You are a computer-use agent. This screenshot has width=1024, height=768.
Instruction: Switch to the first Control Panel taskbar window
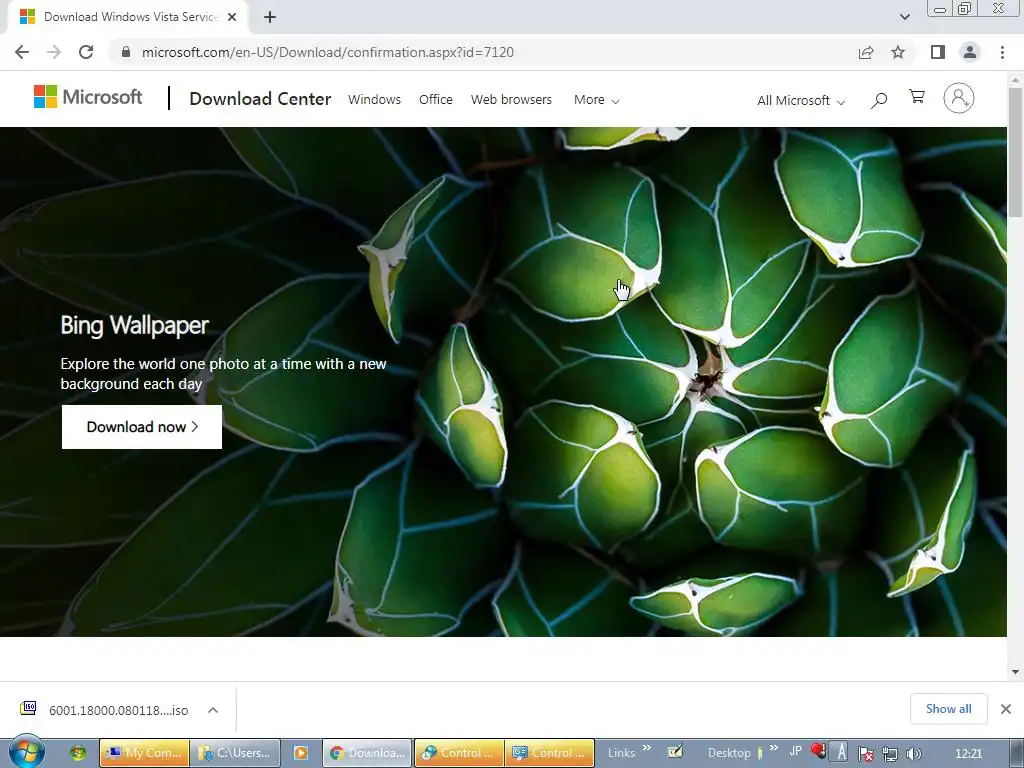click(x=459, y=753)
